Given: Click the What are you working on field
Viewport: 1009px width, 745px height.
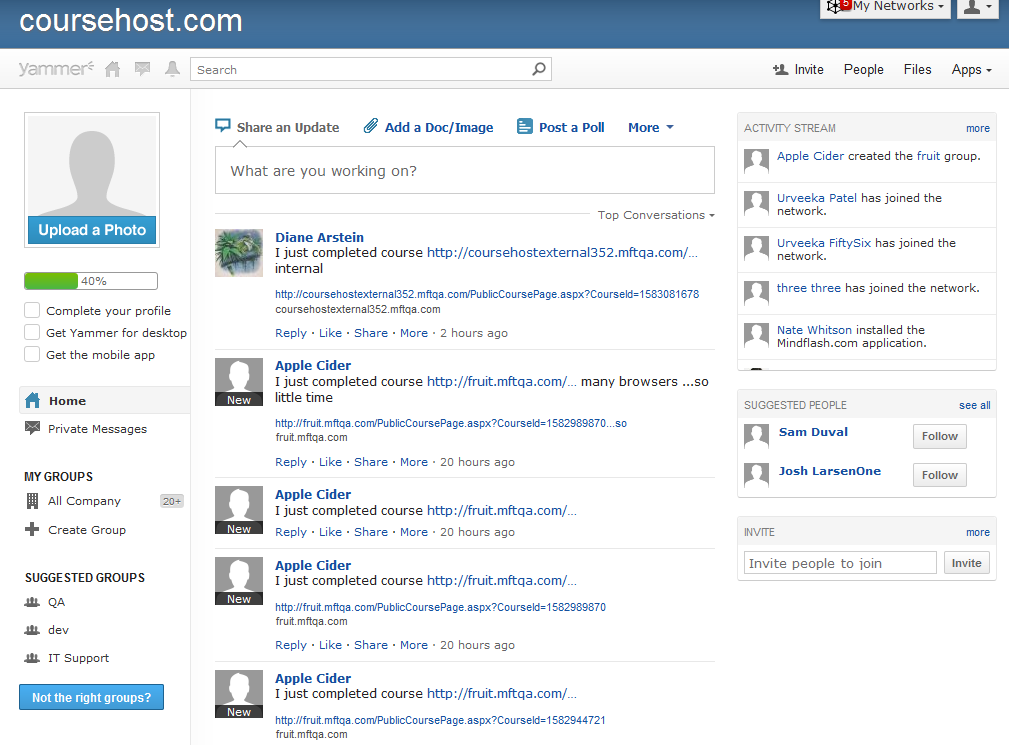Looking at the screenshot, I should pyautogui.click(x=465, y=170).
